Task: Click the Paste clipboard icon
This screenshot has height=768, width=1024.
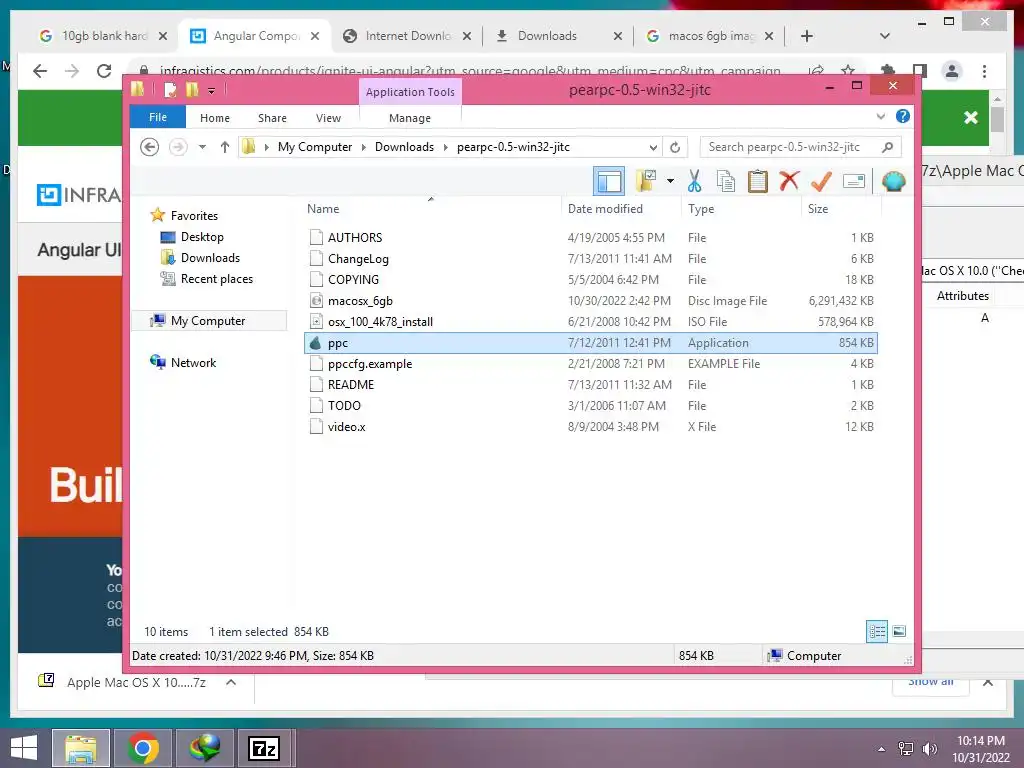Action: tap(757, 181)
